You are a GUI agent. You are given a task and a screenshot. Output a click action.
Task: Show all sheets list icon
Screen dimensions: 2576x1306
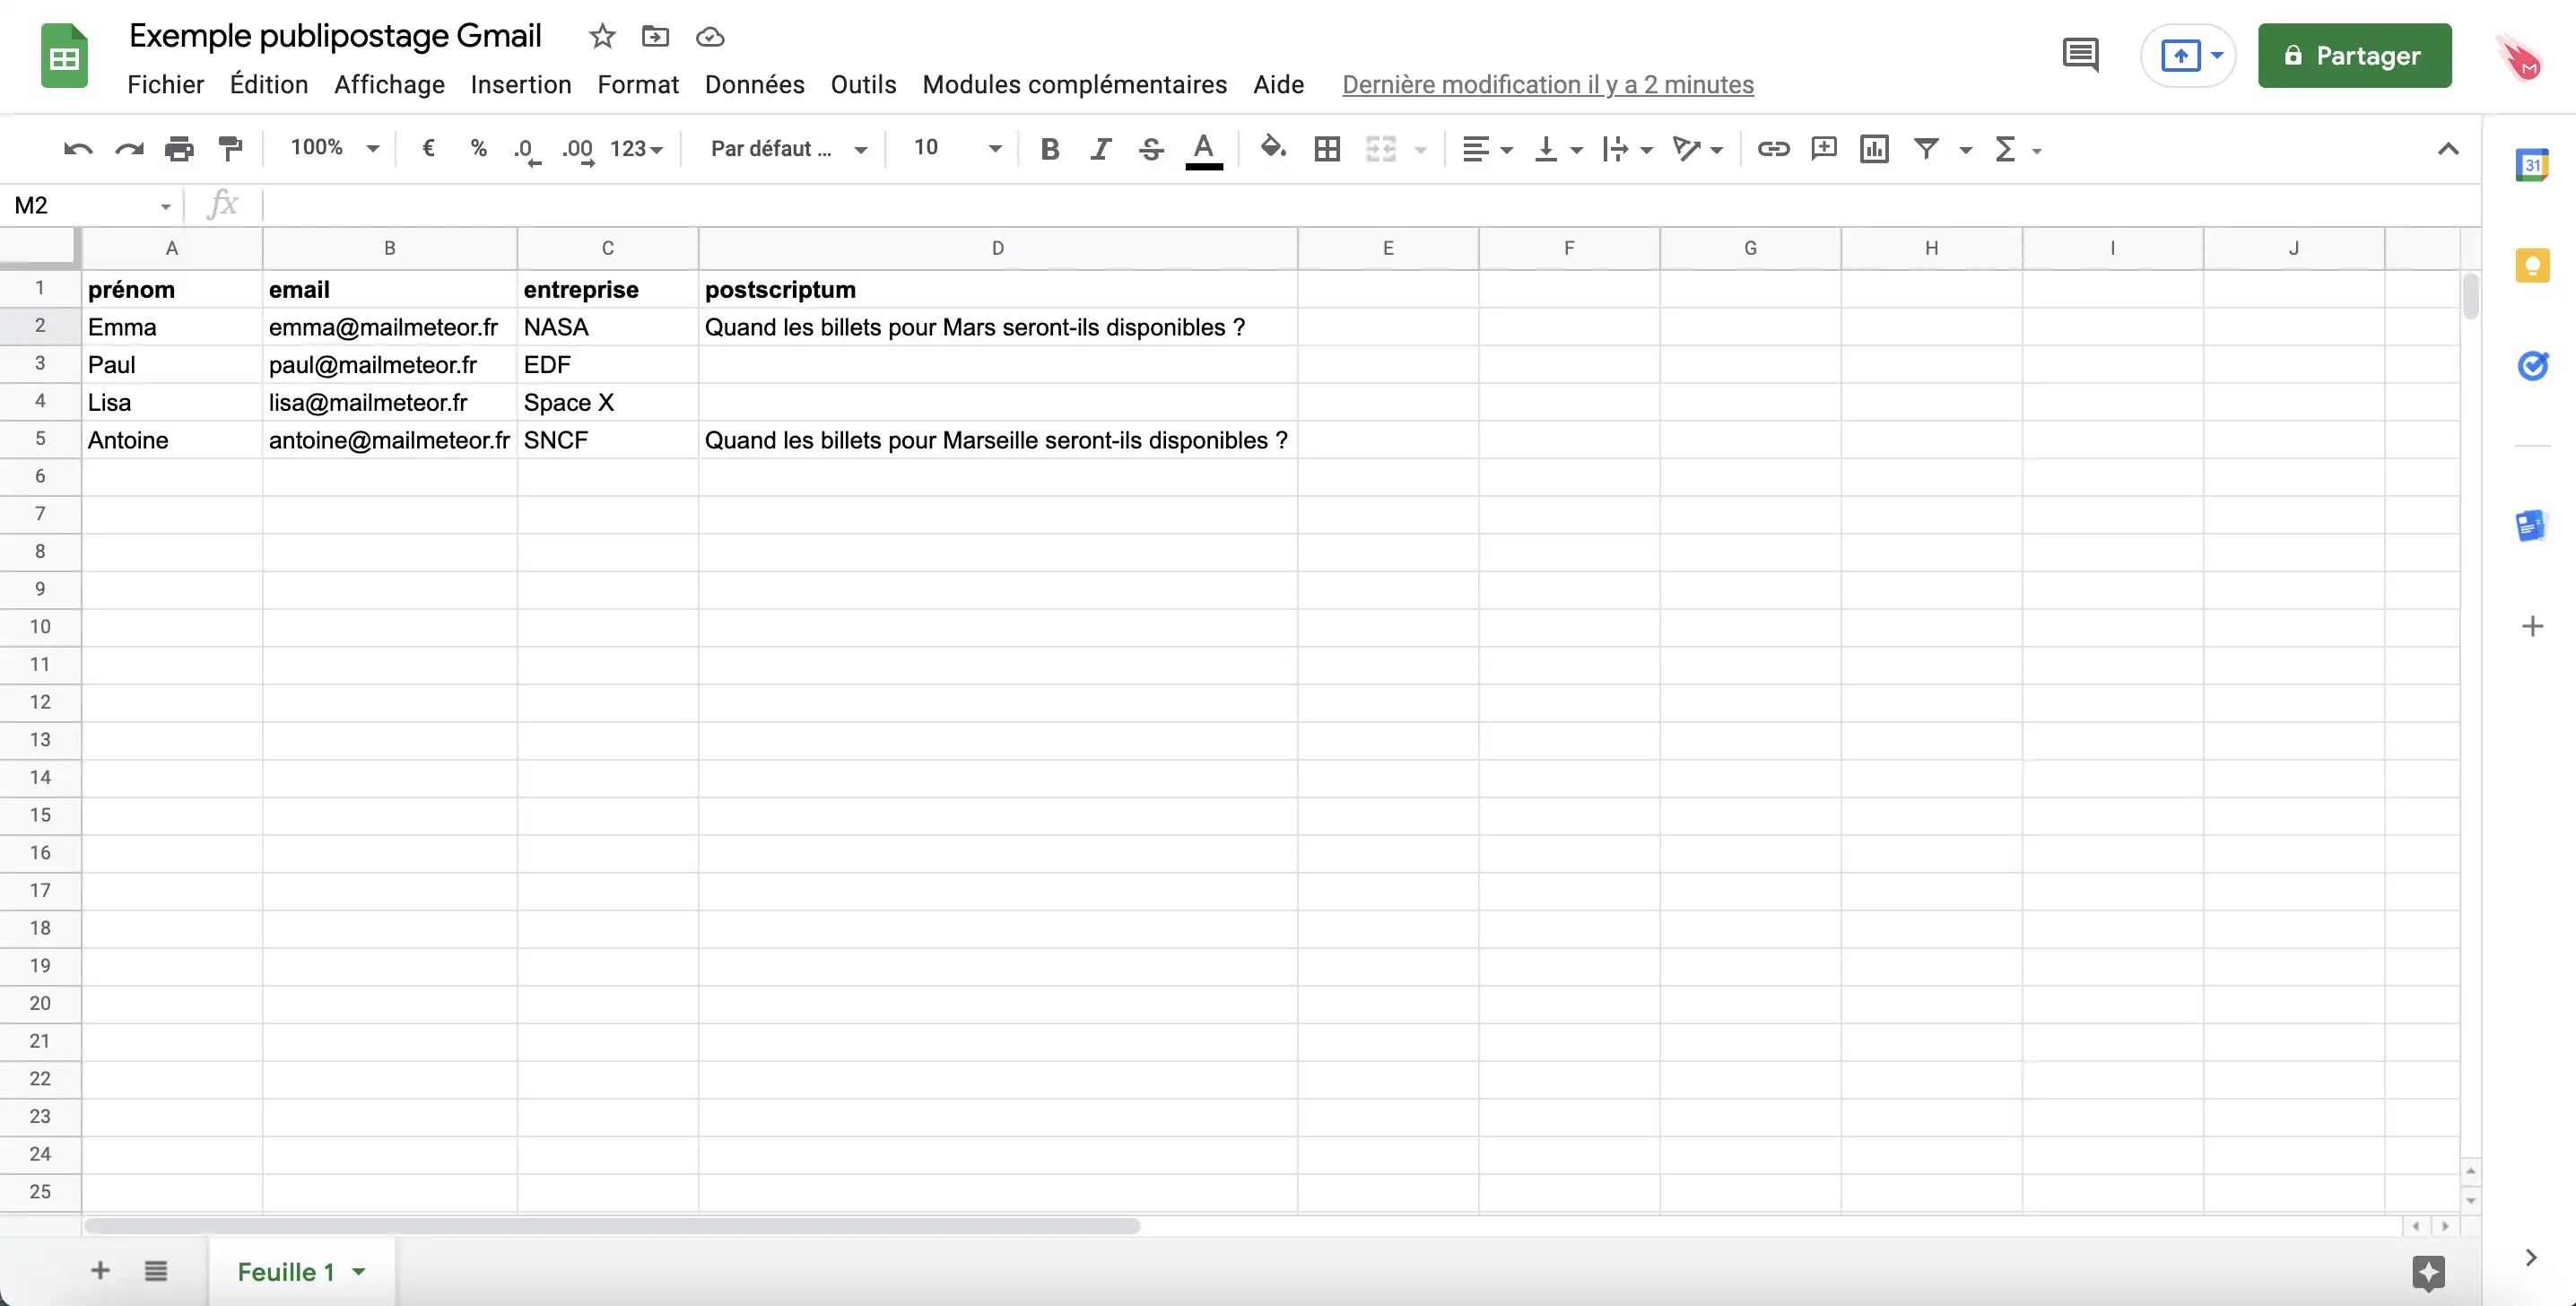point(155,1271)
